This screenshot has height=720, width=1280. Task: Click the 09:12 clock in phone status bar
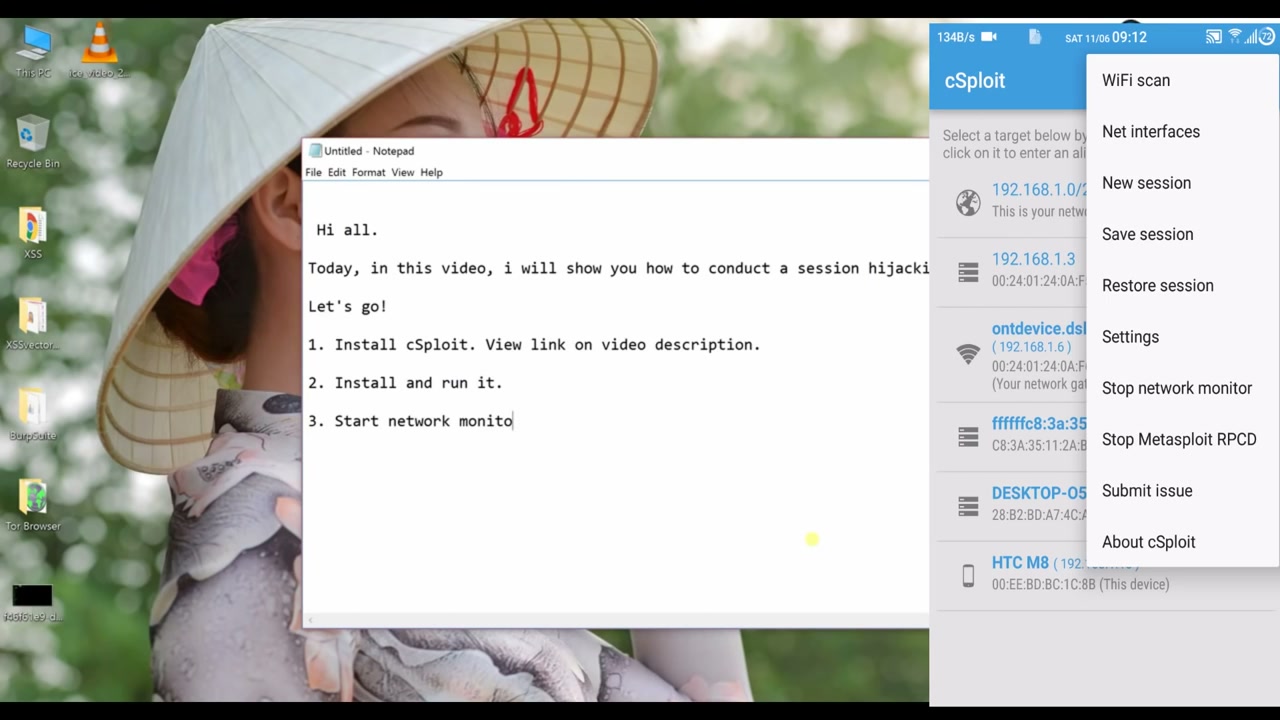click(1129, 37)
